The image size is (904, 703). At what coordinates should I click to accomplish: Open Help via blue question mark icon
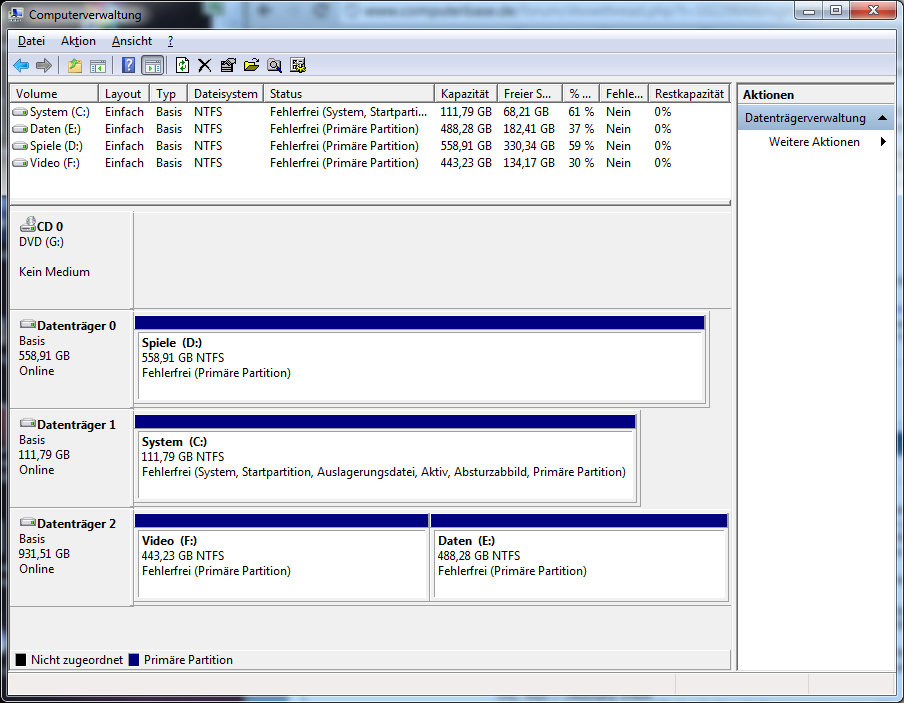click(129, 65)
